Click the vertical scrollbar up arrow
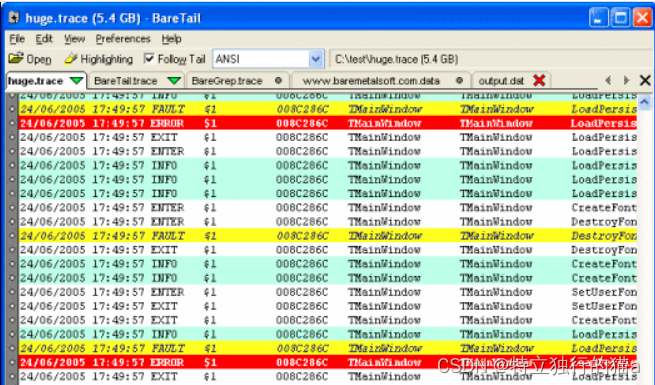The image size is (655, 385). tap(644, 101)
